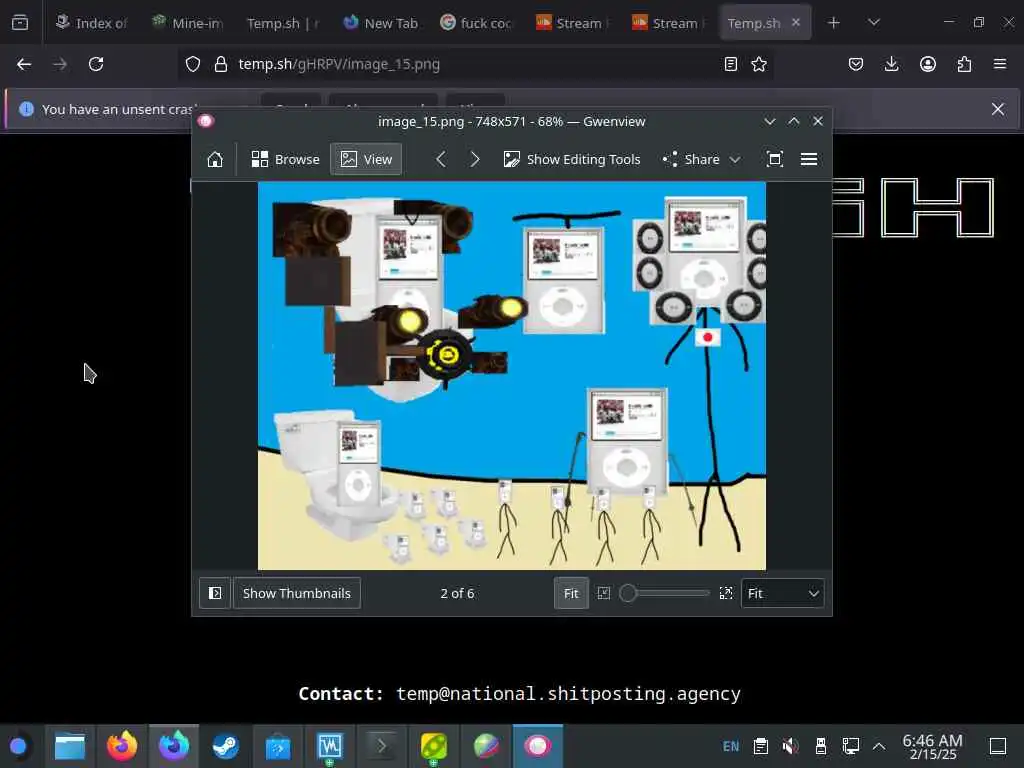1024x768 pixels.
Task: Switch keyboard layout EN indicator
Action: tap(731, 746)
